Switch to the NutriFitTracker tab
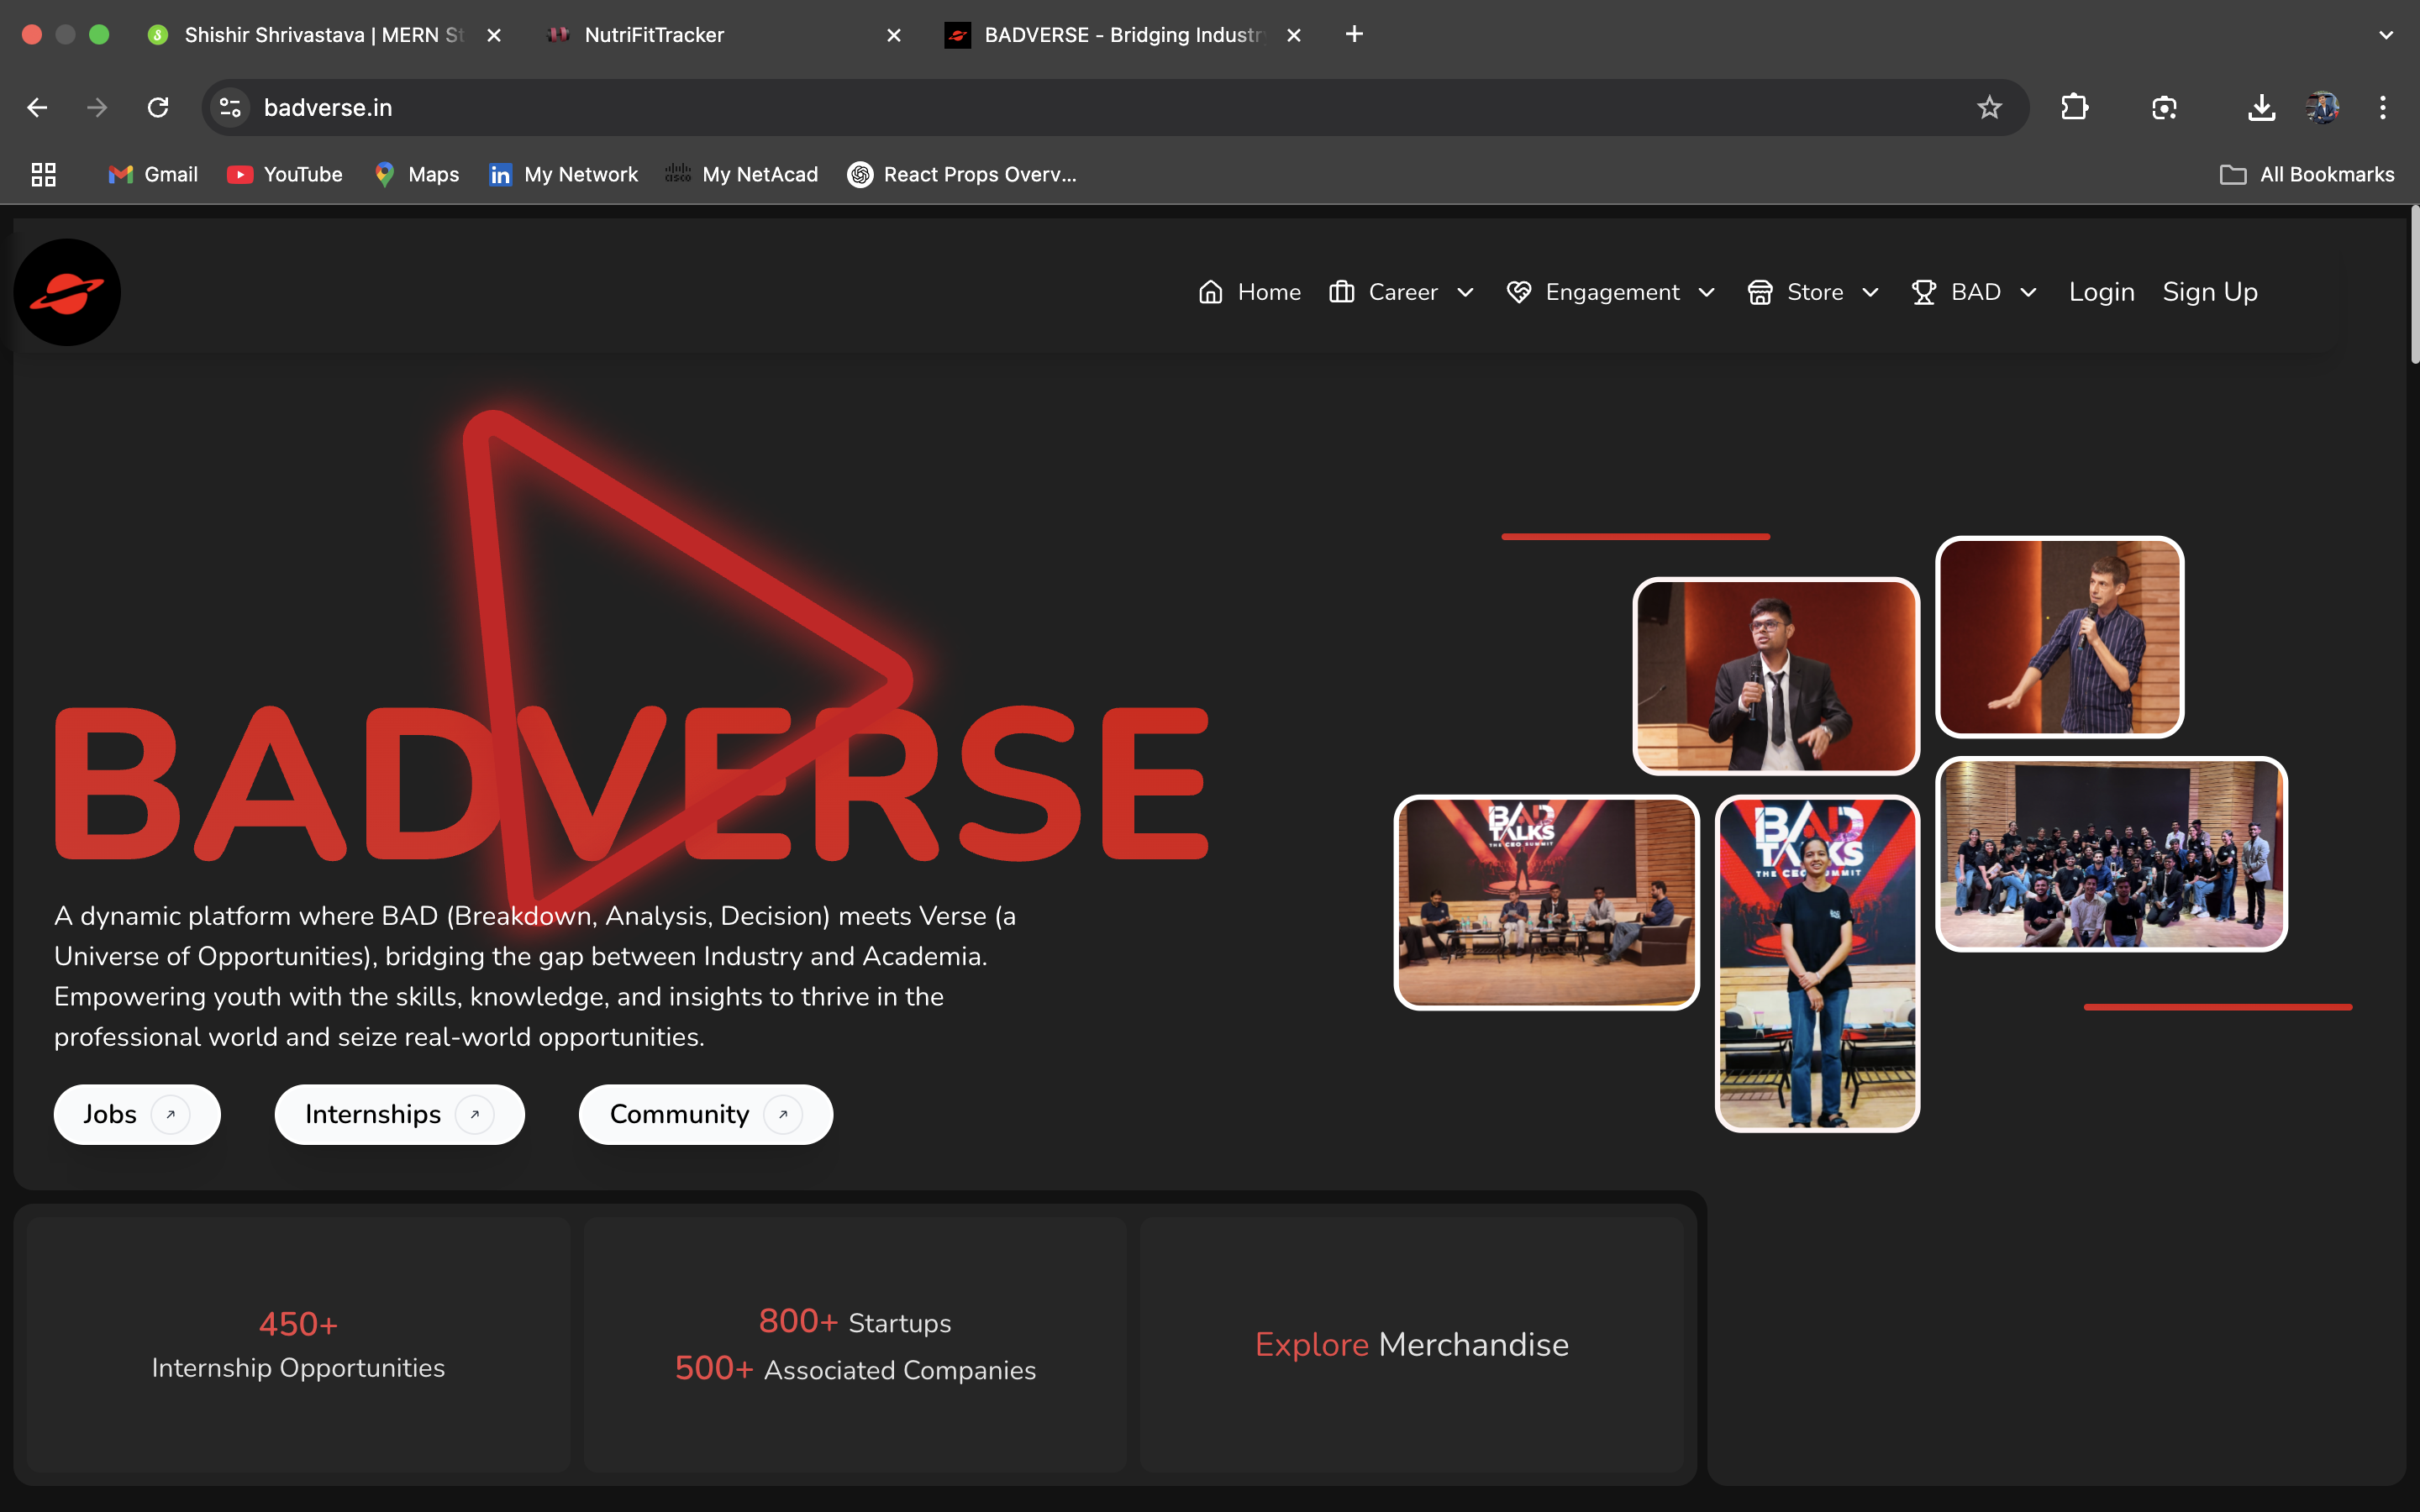This screenshot has width=2420, height=1512. (726, 35)
